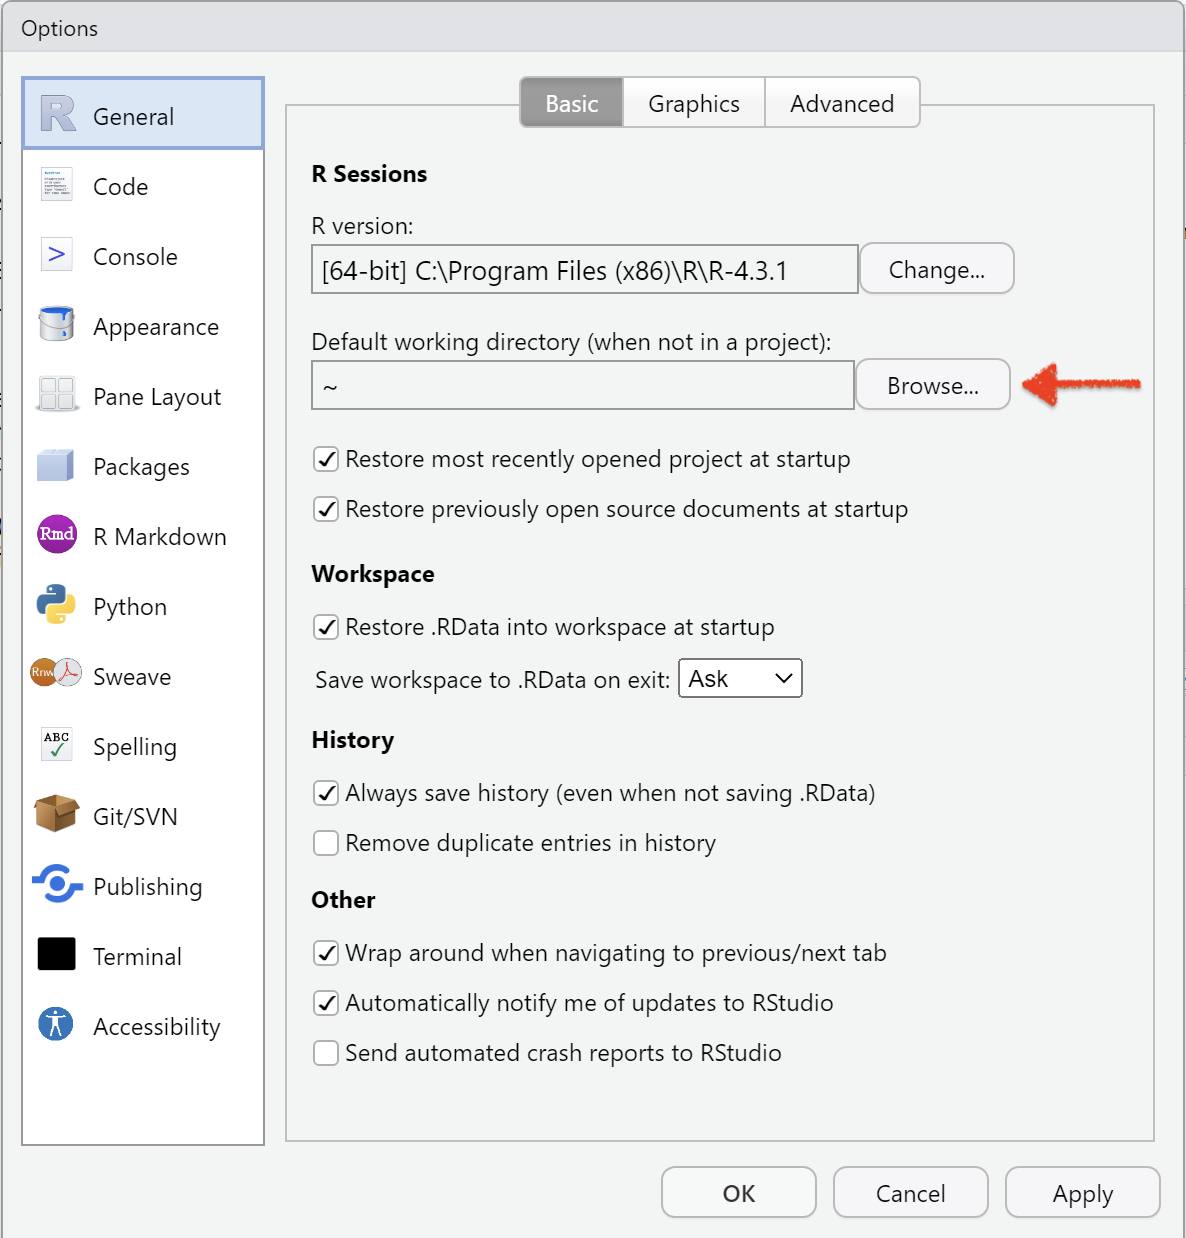Open the Pane Layout grid icon
Viewport: 1186px width, 1238px height.
pyautogui.click(x=57, y=394)
